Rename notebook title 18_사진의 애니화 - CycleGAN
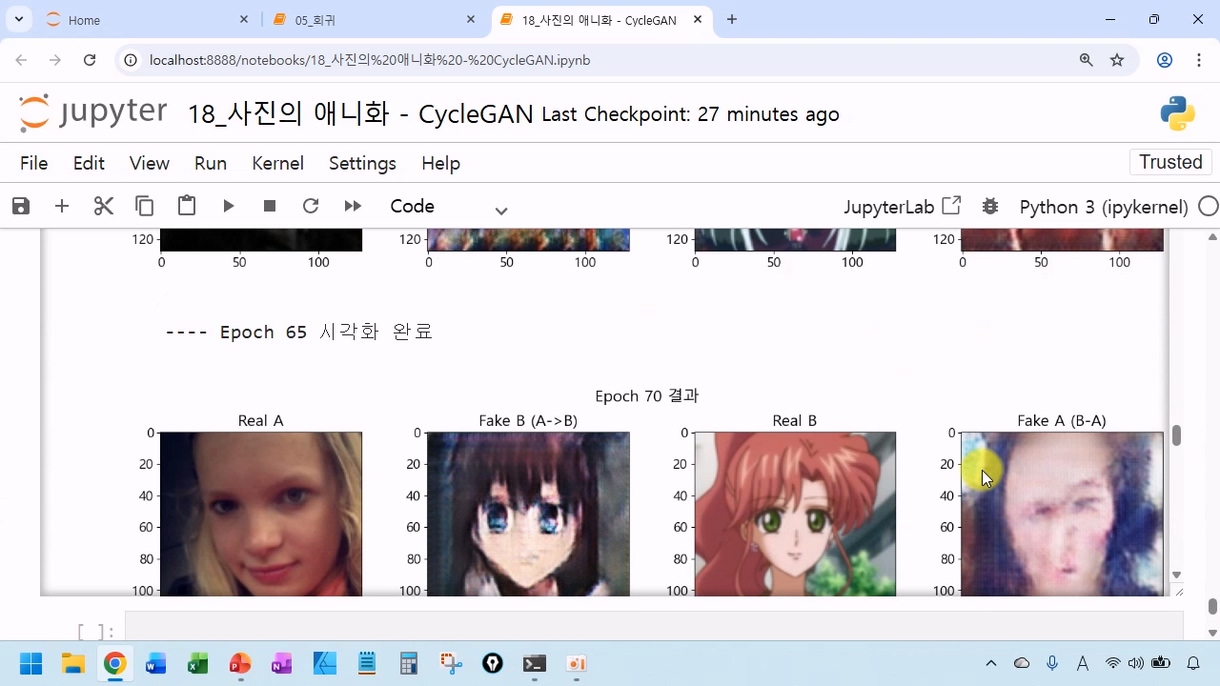Viewport: 1220px width, 686px height. tap(360, 114)
